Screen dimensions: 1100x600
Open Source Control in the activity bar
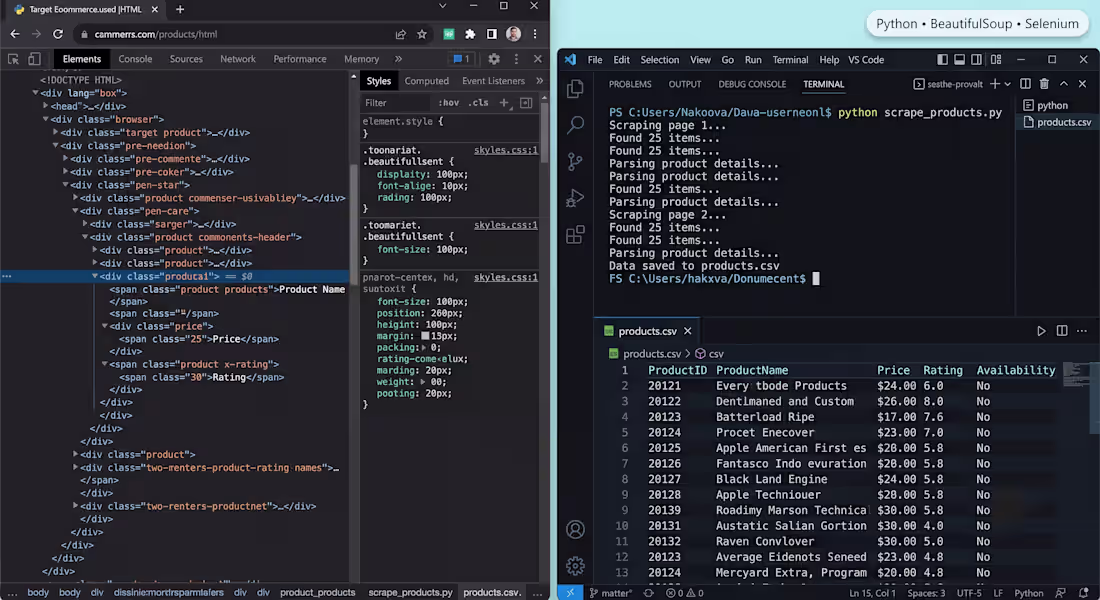tap(575, 162)
